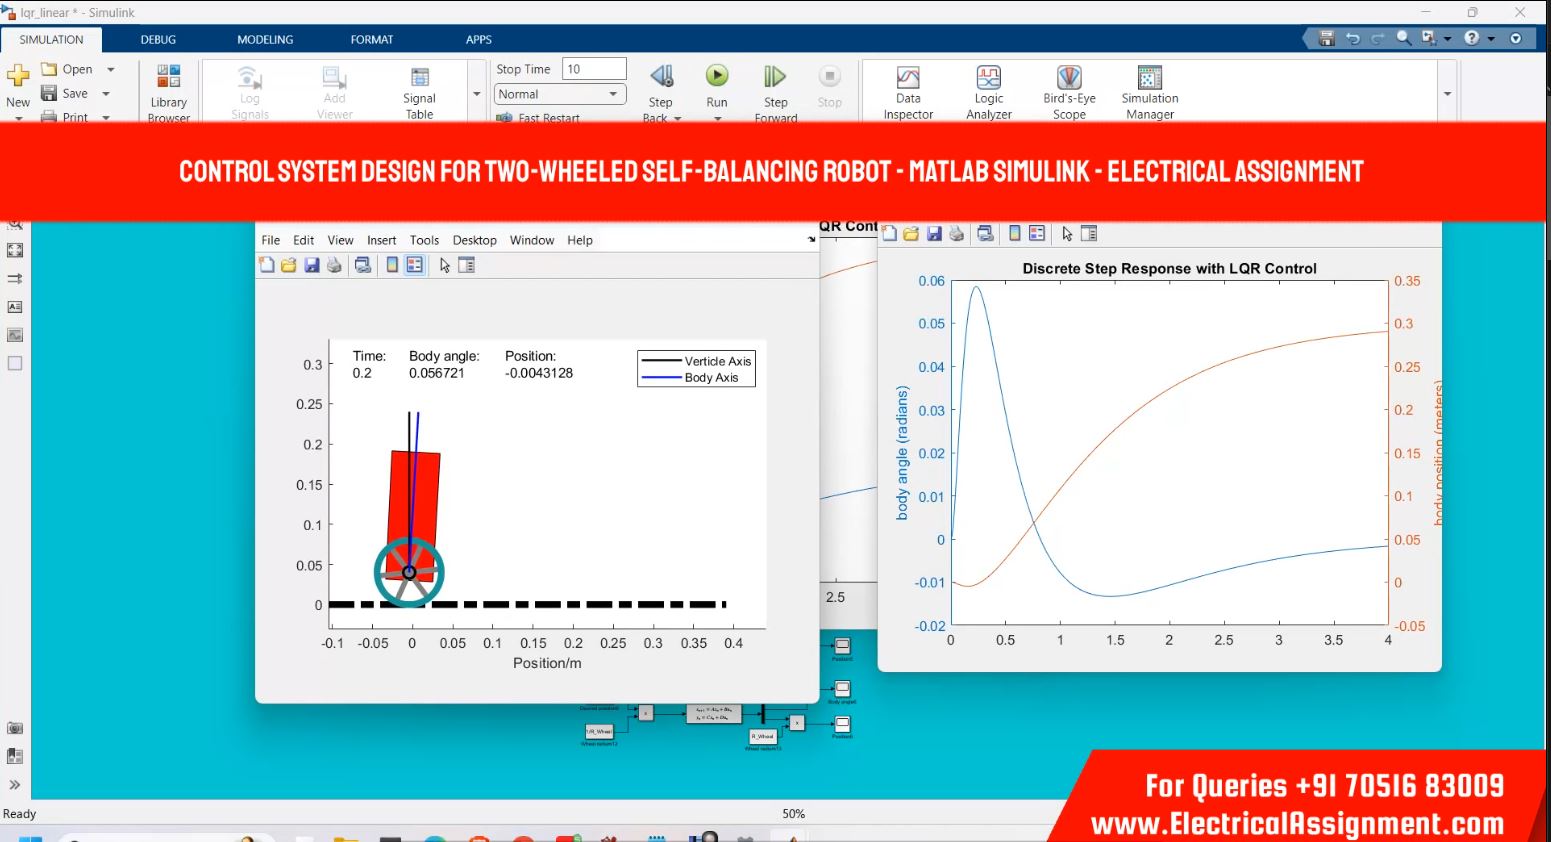Open the Tools menu in figure window

click(x=424, y=240)
